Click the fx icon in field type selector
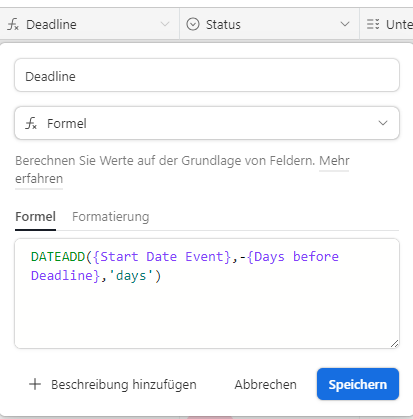The height and width of the screenshot is (419, 413). pos(31,123)
